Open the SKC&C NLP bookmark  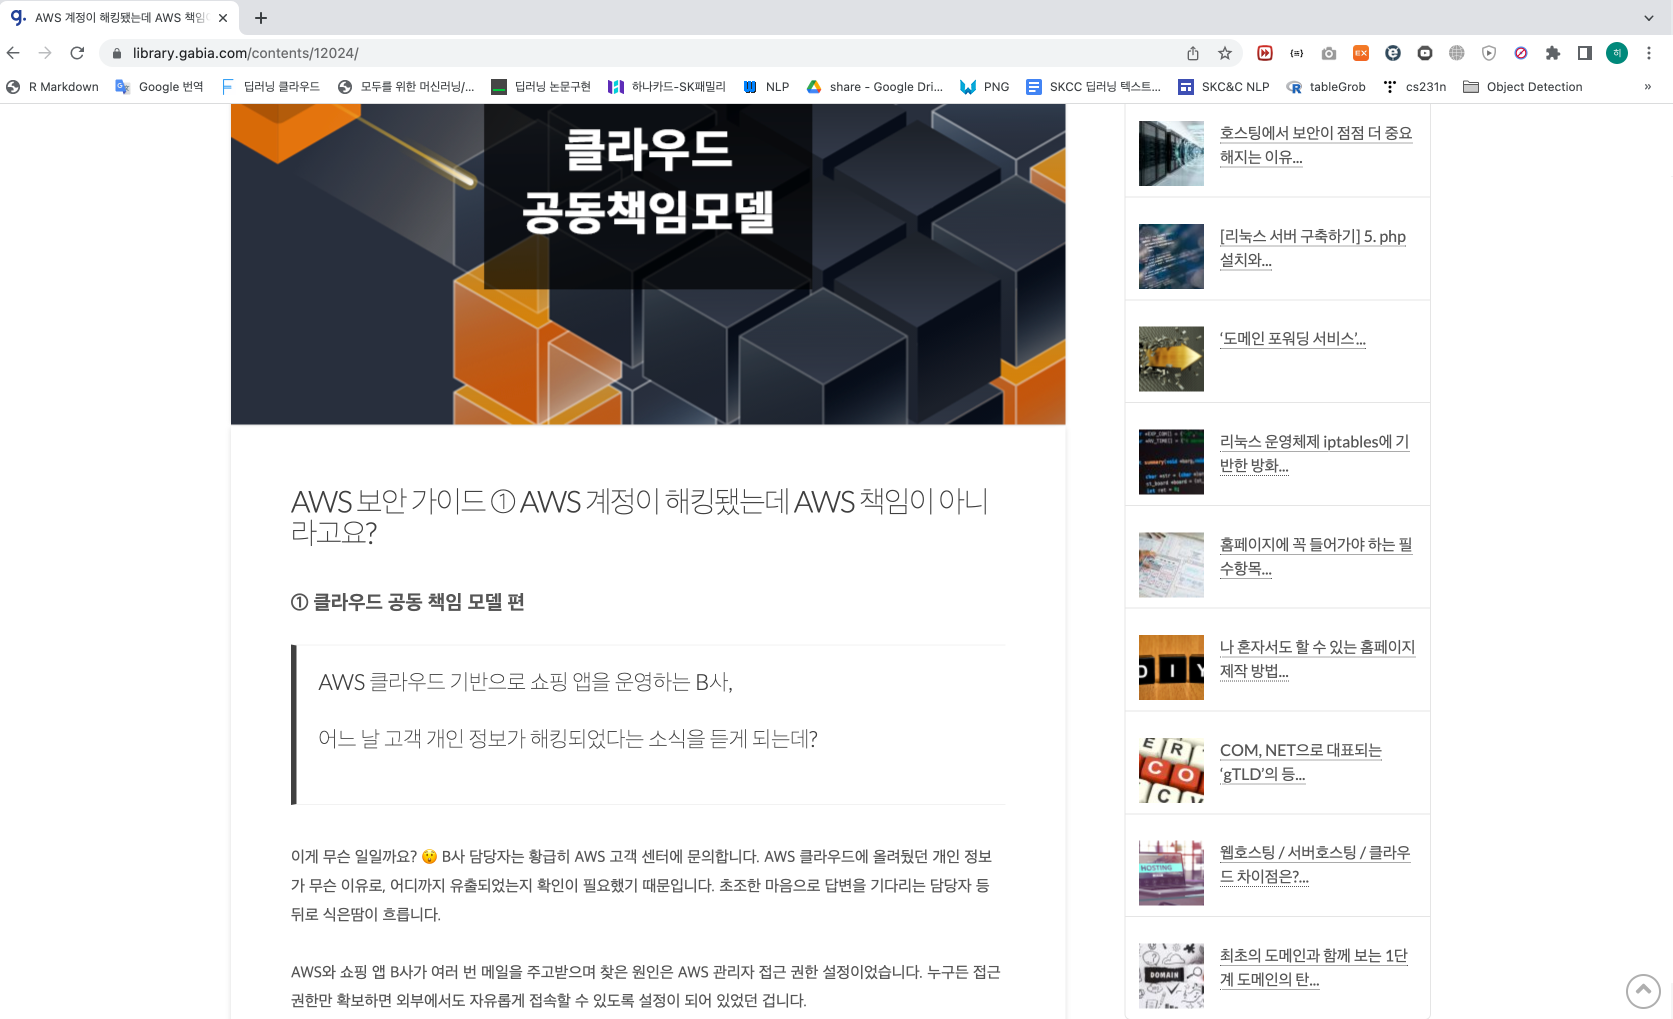point(1224,87)
